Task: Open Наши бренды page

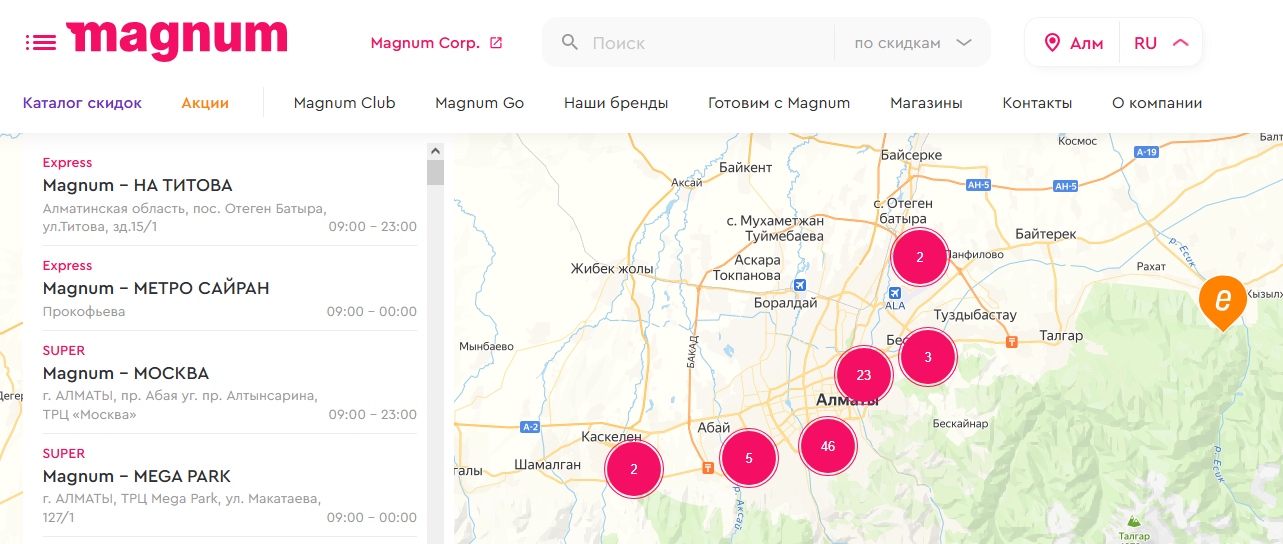Action: (x=616, y=103)
